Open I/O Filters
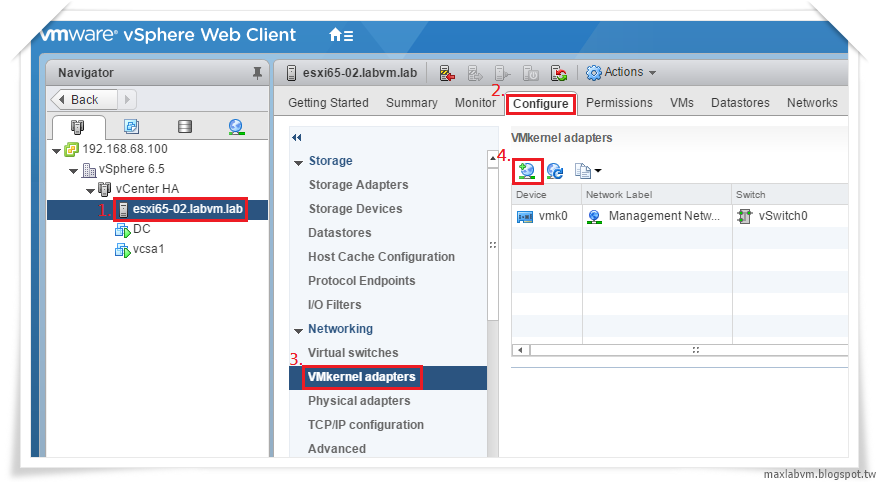Viewport: 879px width, 482px height. (335, 305)
